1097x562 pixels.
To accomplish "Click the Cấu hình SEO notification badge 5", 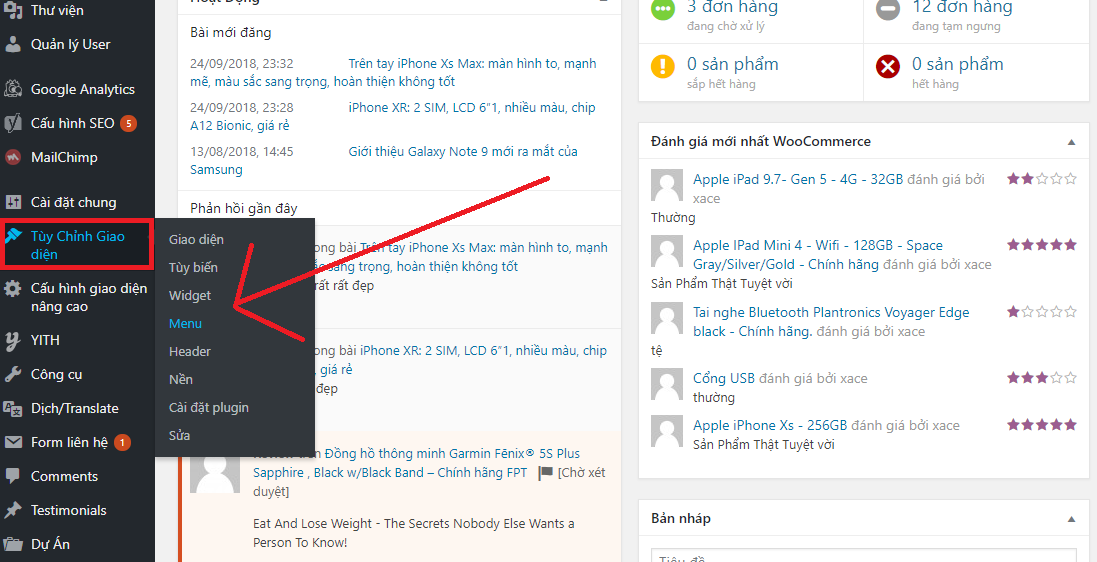I will (x=128, y=124).
